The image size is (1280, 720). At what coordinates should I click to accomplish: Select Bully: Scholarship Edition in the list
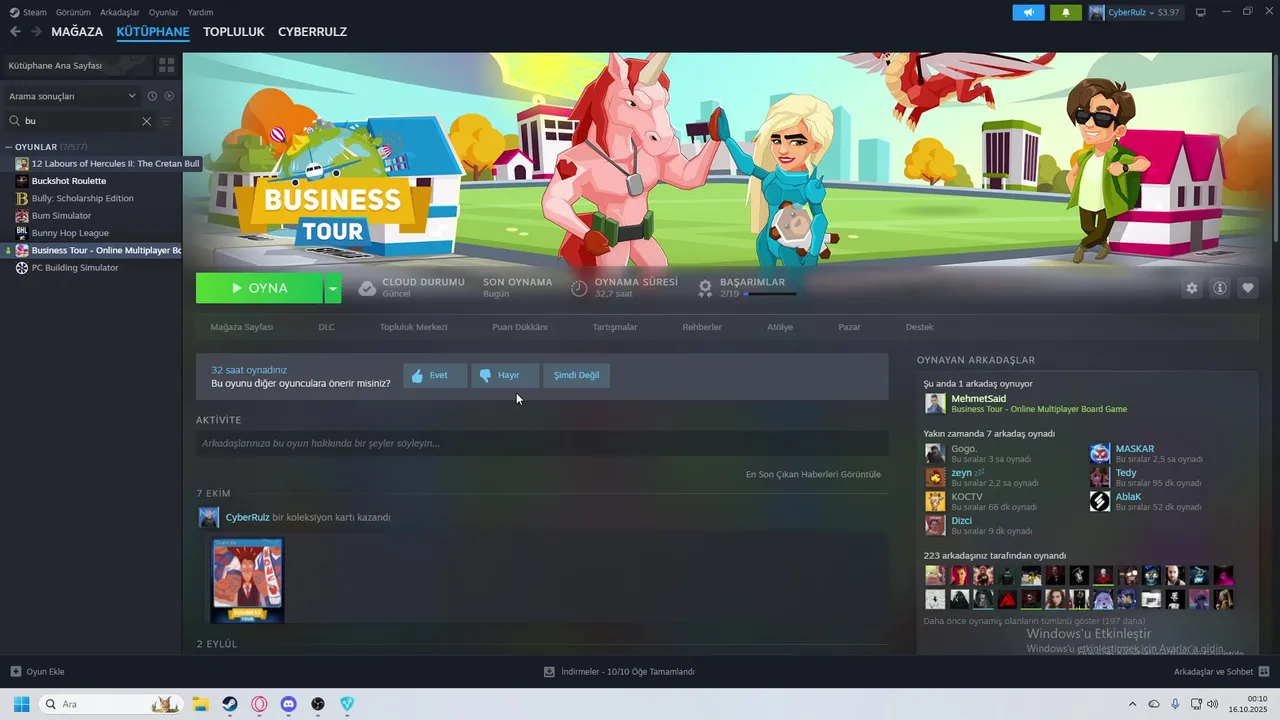pos(82,198)
